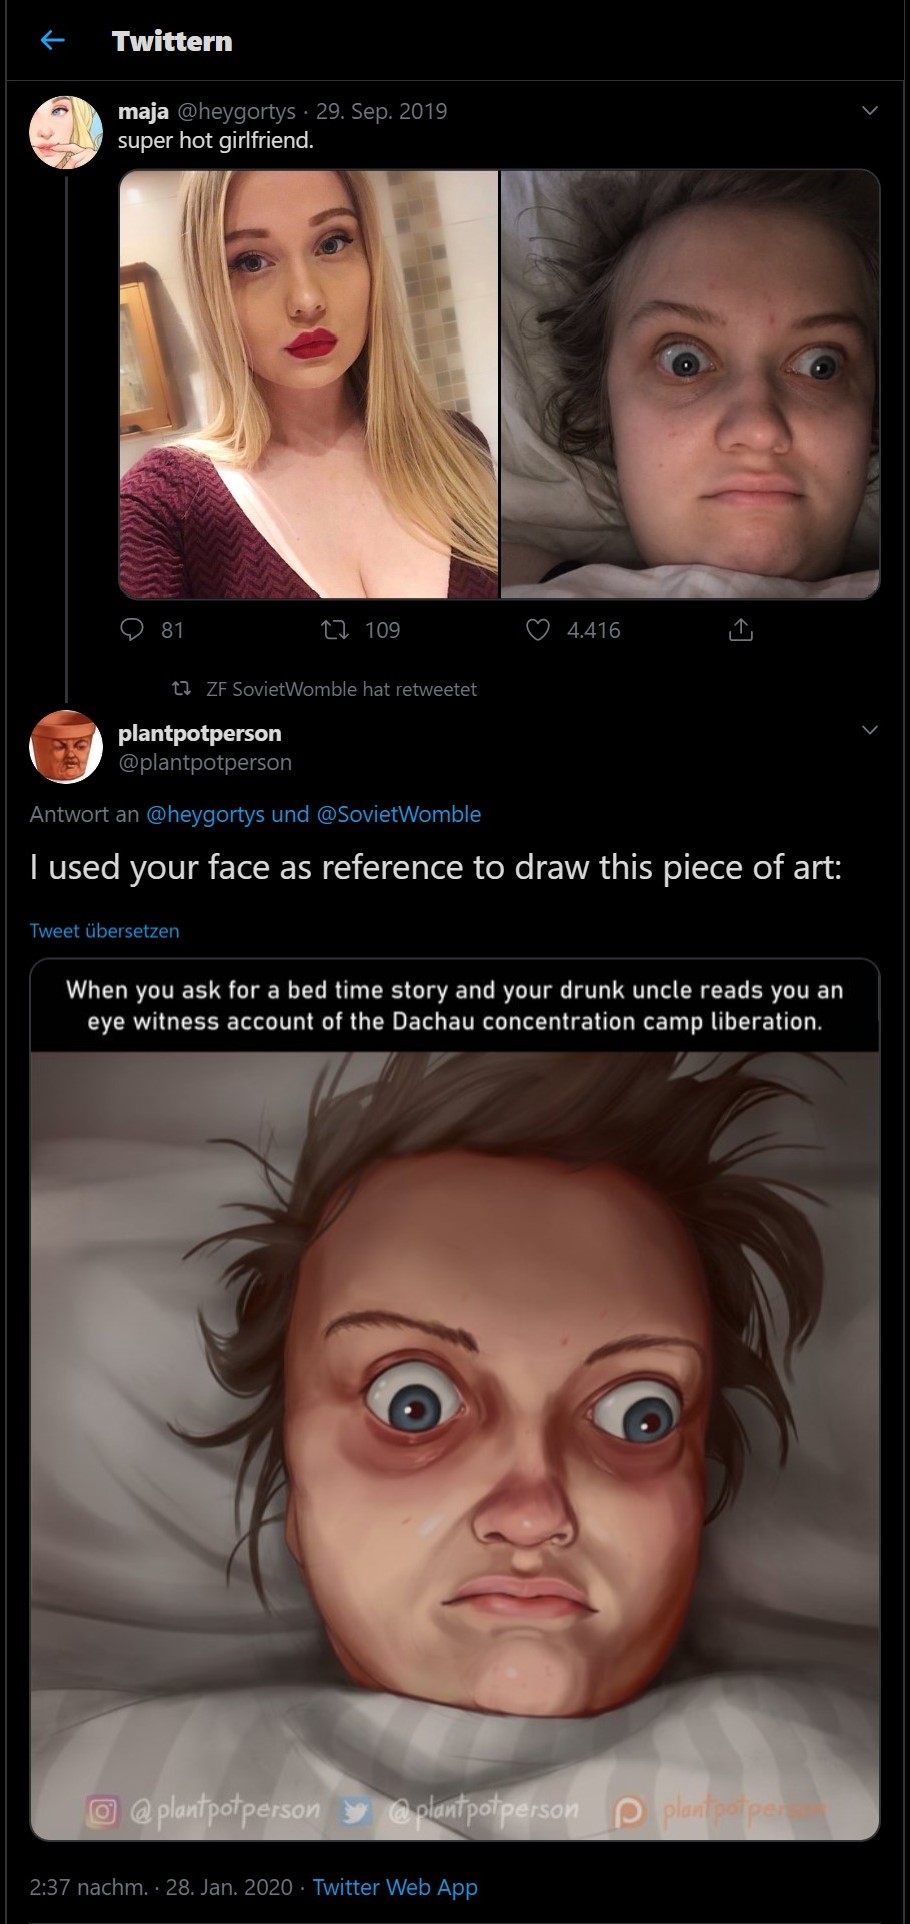Open the @heygortys mention link

pos(206,814)
